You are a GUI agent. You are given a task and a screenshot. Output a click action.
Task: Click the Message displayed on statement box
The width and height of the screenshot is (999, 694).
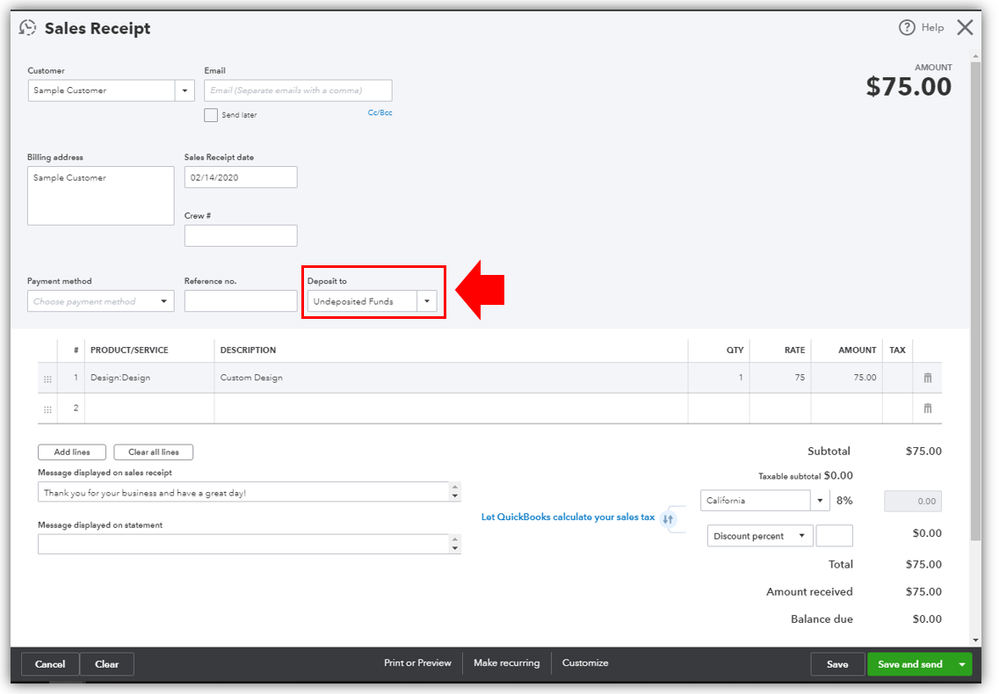pos(244,544)
